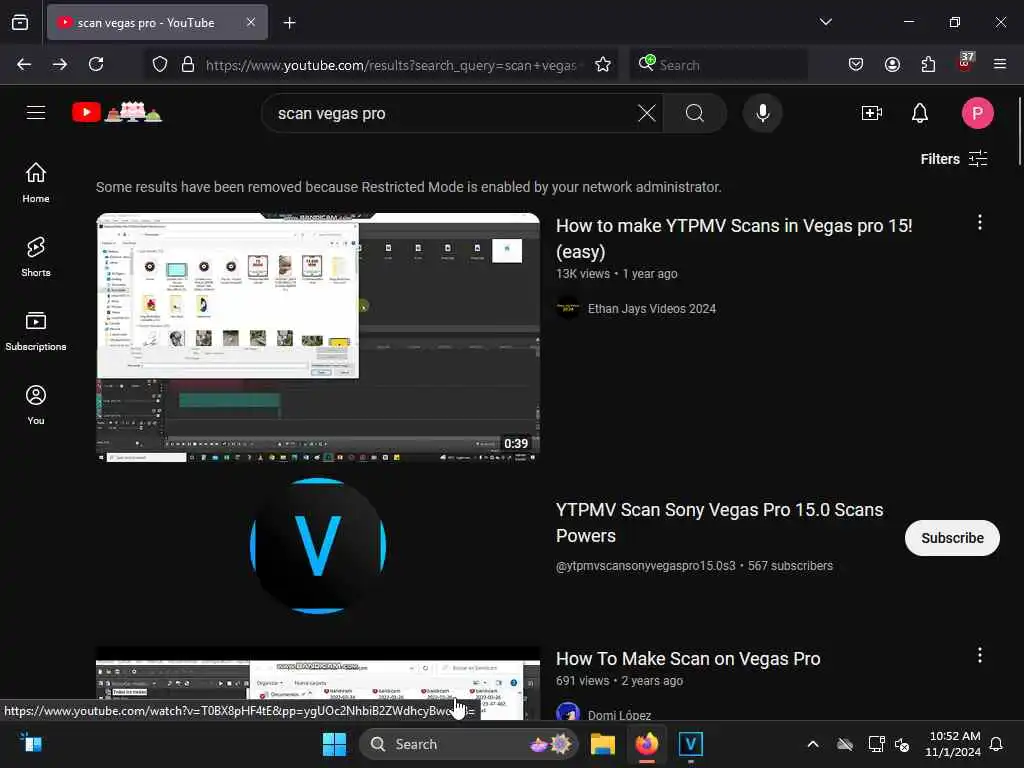The height and width of the screenshot is (768, 1024).
Task: Open Shorts in sidebar
Action: point(36,257)
